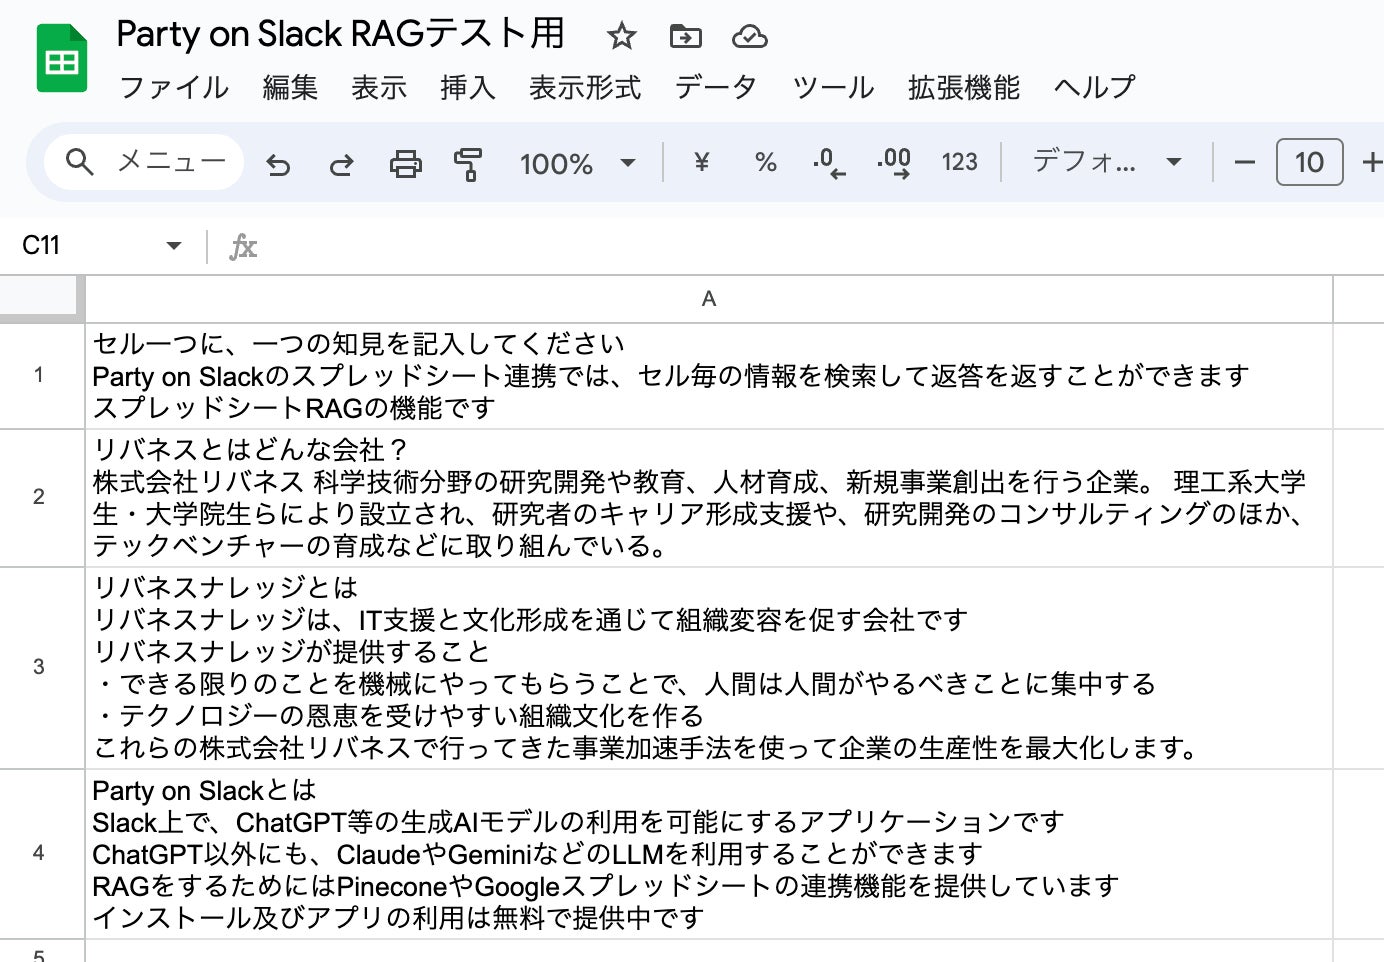Open the 編集 menu

(x=290, y=88)
